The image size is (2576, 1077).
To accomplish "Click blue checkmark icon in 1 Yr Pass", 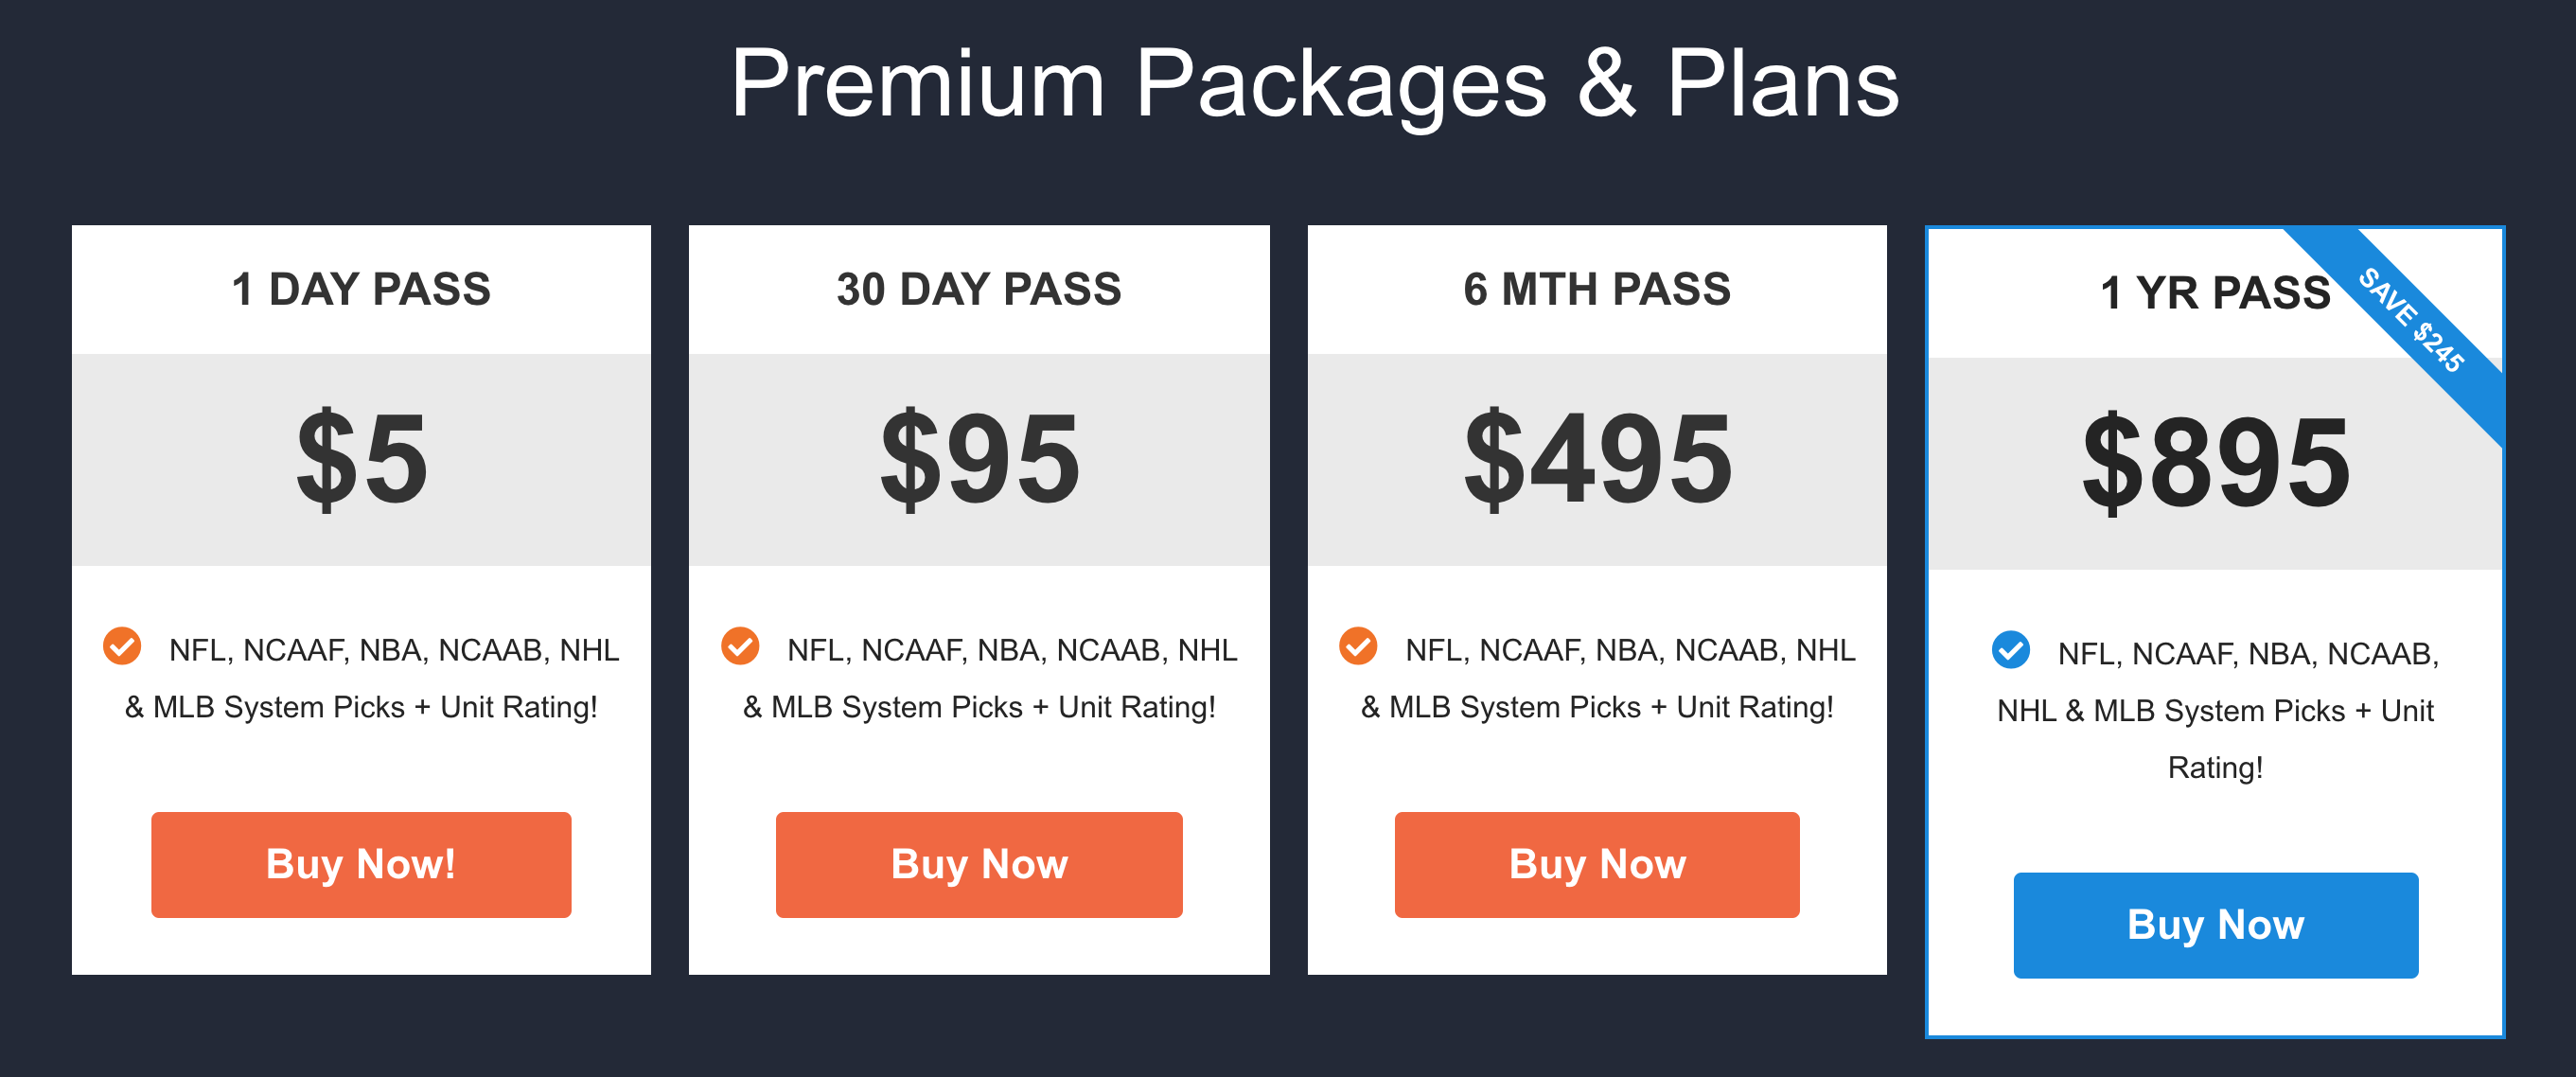I will [x=2010, y=650].
